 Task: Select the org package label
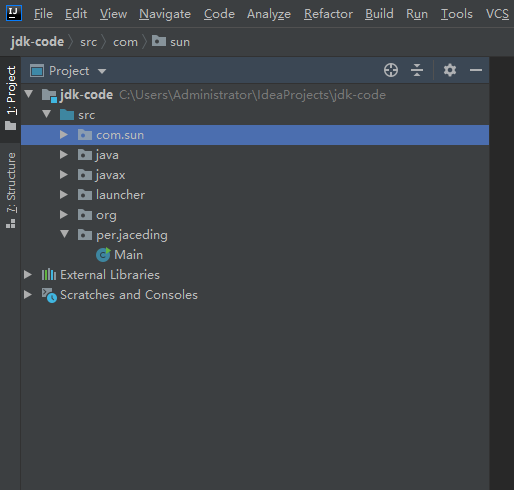coord(106,215)
